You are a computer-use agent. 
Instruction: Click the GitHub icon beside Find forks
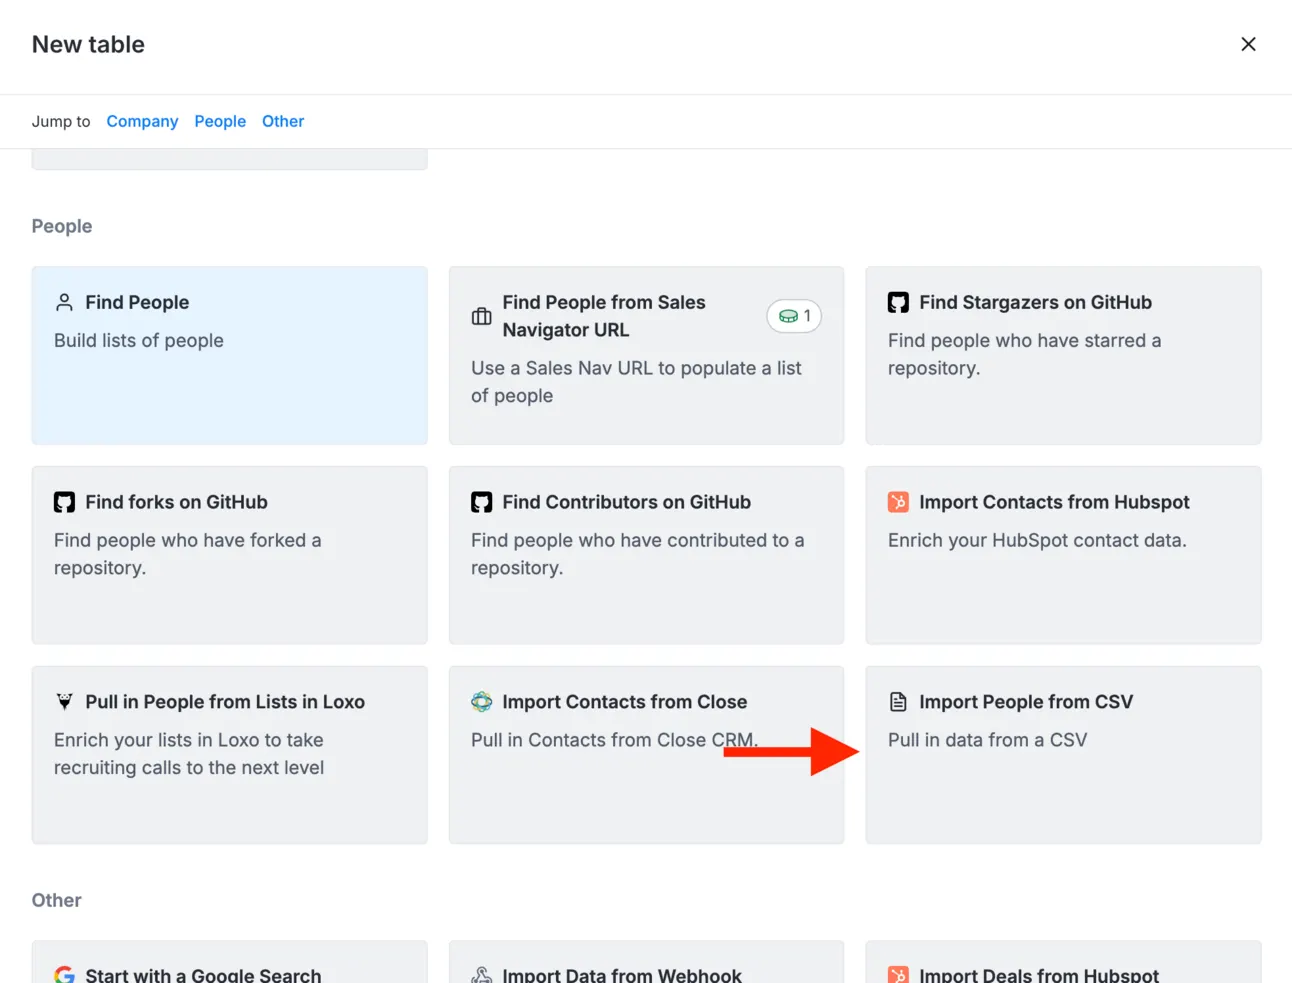click(64, 502)
